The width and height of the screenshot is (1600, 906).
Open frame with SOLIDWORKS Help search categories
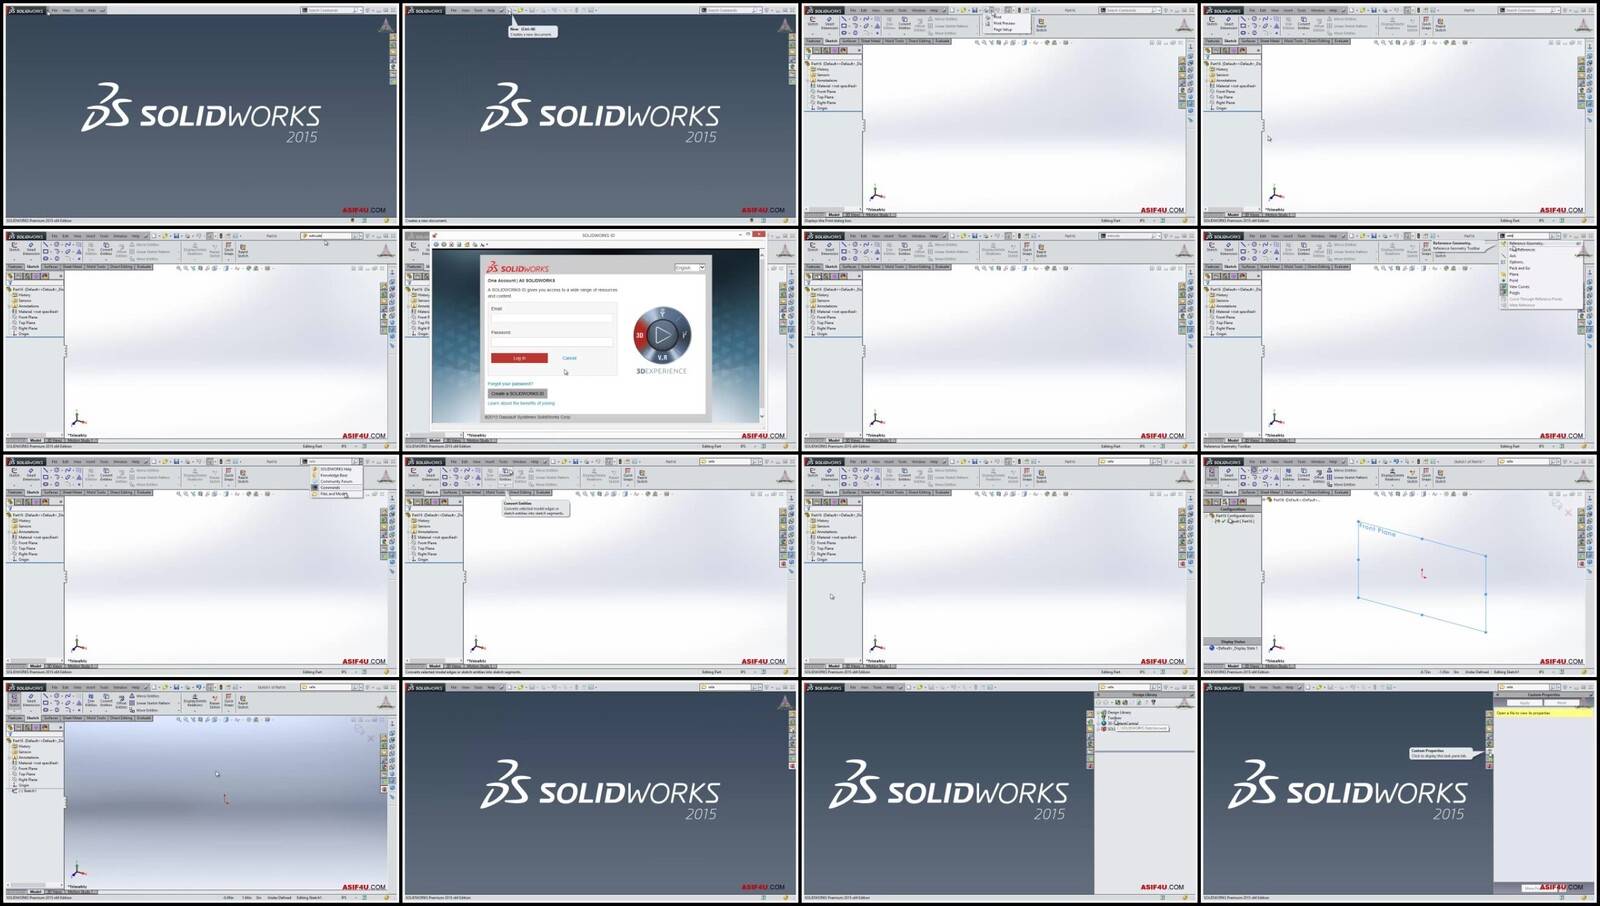click(x=201, y=565)
